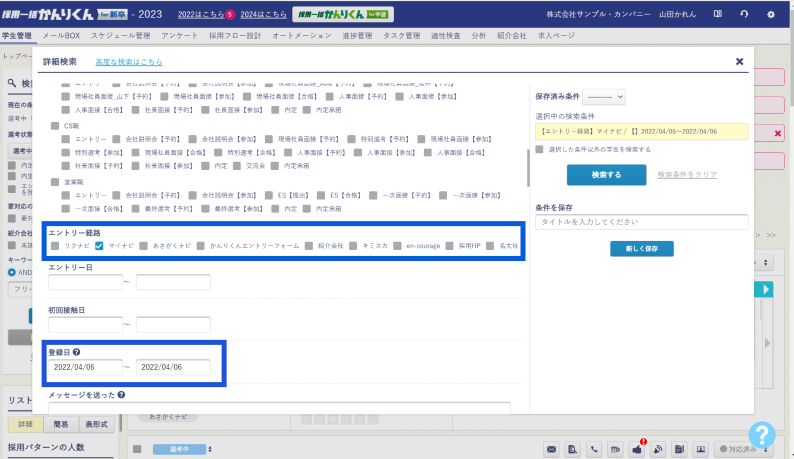
Task: Open the 保存済み条件 dropdown
Action: [604, 97]
